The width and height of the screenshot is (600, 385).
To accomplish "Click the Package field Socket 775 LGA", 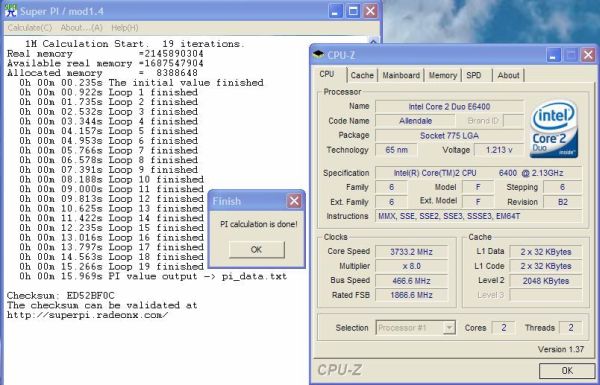I will pos(449,135).
